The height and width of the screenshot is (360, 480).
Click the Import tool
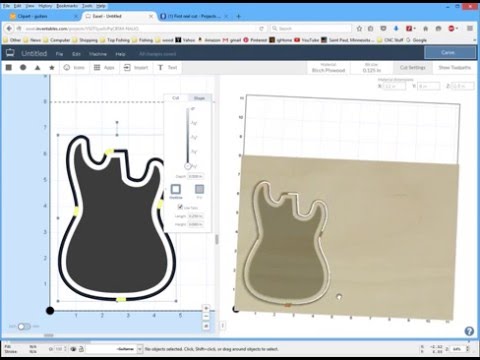(x=136, y=68)
